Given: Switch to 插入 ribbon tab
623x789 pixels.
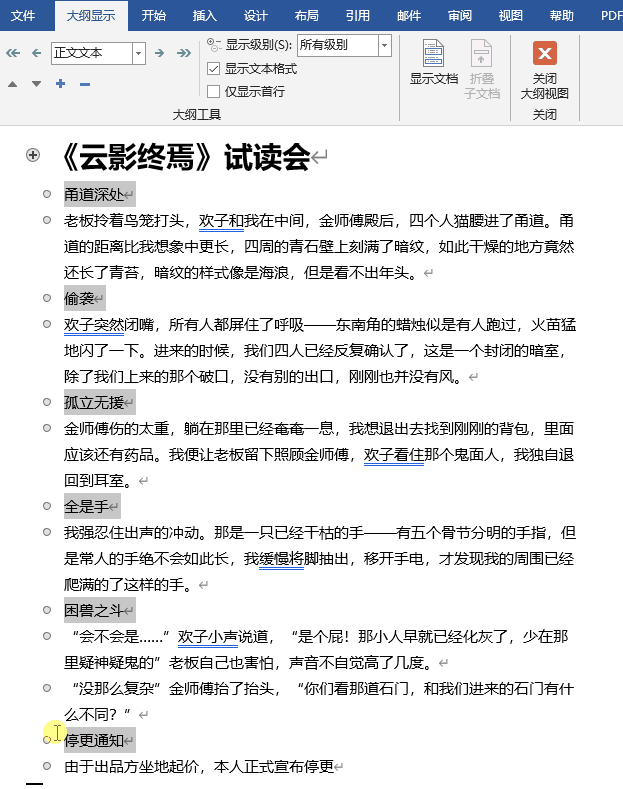Looking at the screenshot, I should click(x=204, y=16).
